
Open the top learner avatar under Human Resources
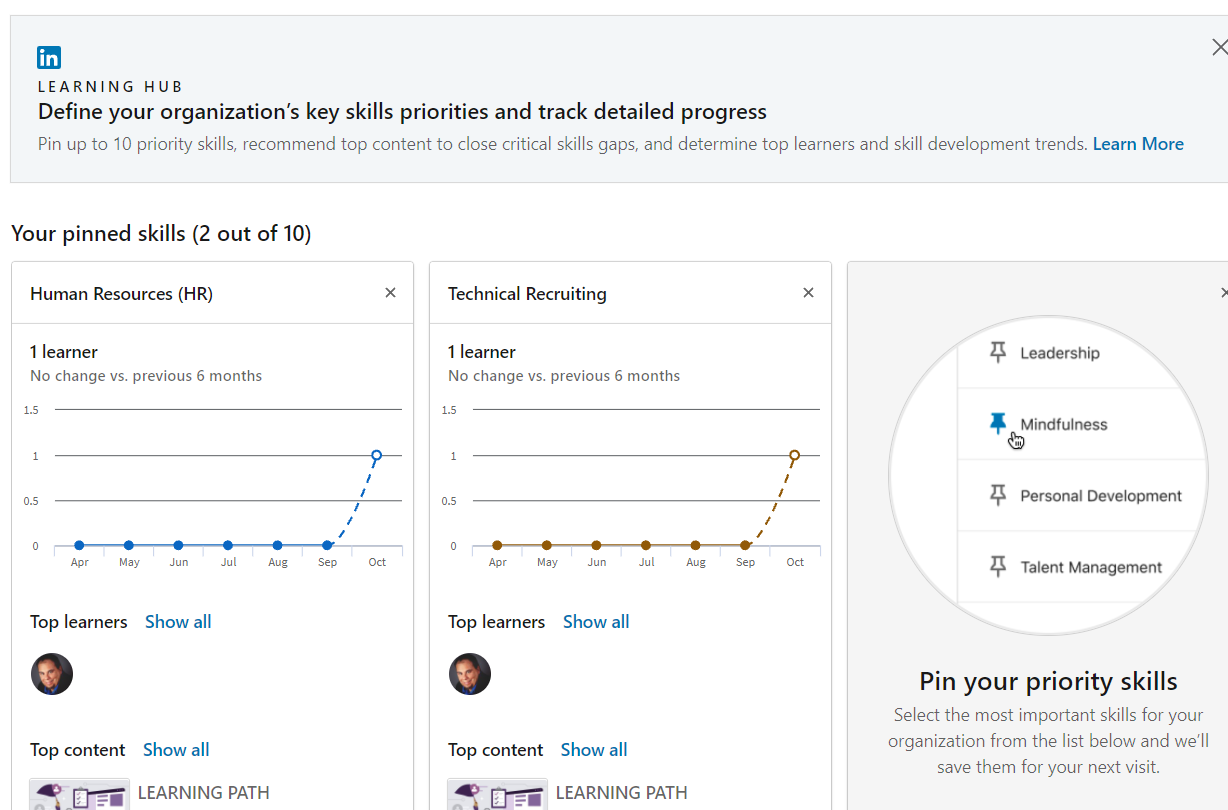(x=52, y=674)
